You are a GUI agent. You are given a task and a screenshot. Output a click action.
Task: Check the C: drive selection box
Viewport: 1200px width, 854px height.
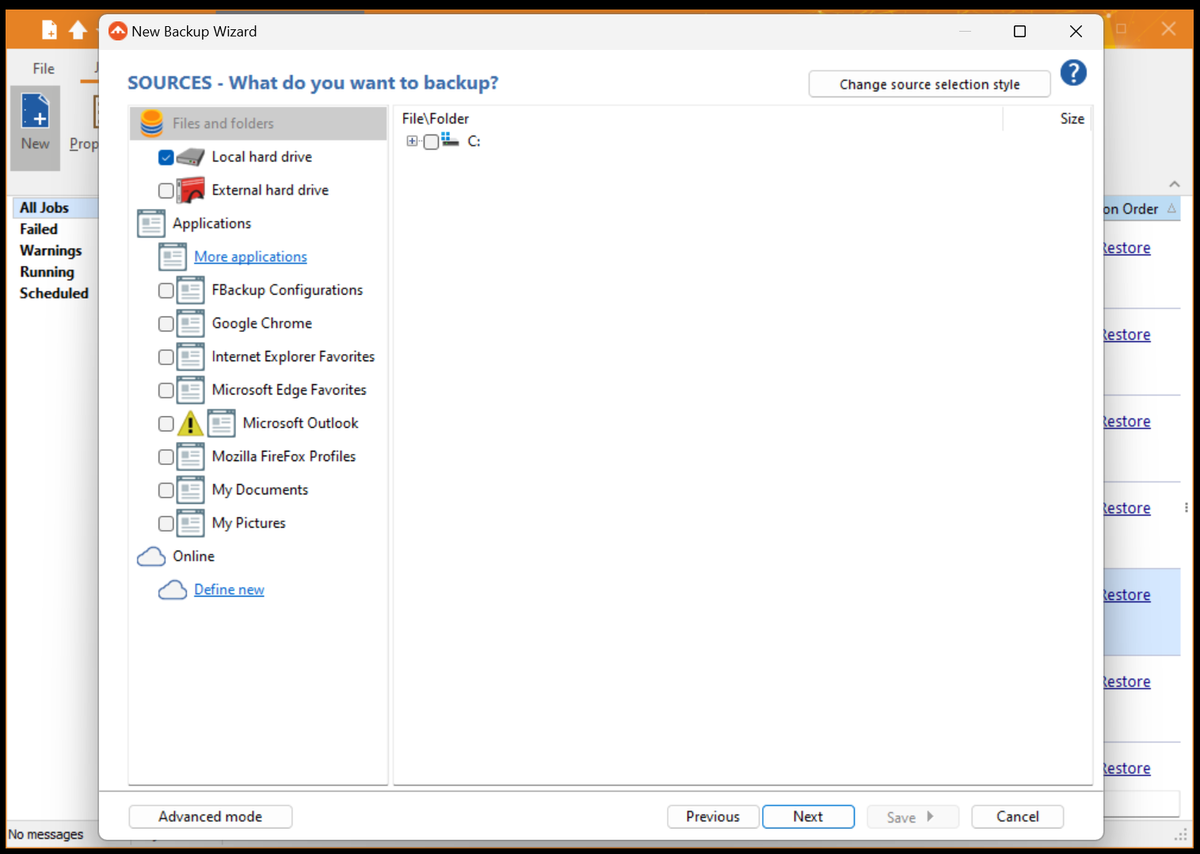431,141
